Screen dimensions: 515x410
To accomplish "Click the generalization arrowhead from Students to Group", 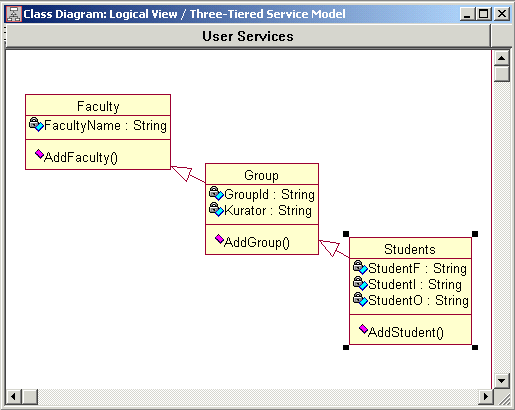I will click(x=329, y=248).
